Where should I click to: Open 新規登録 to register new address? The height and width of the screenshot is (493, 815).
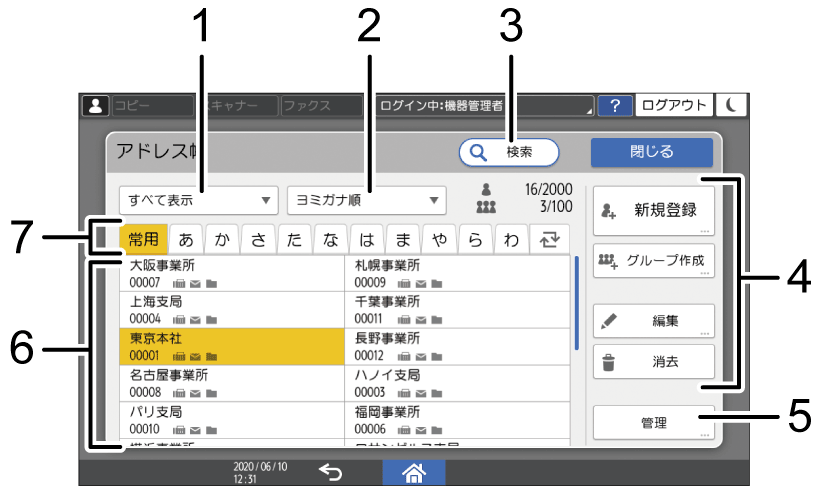coord(654,211)
